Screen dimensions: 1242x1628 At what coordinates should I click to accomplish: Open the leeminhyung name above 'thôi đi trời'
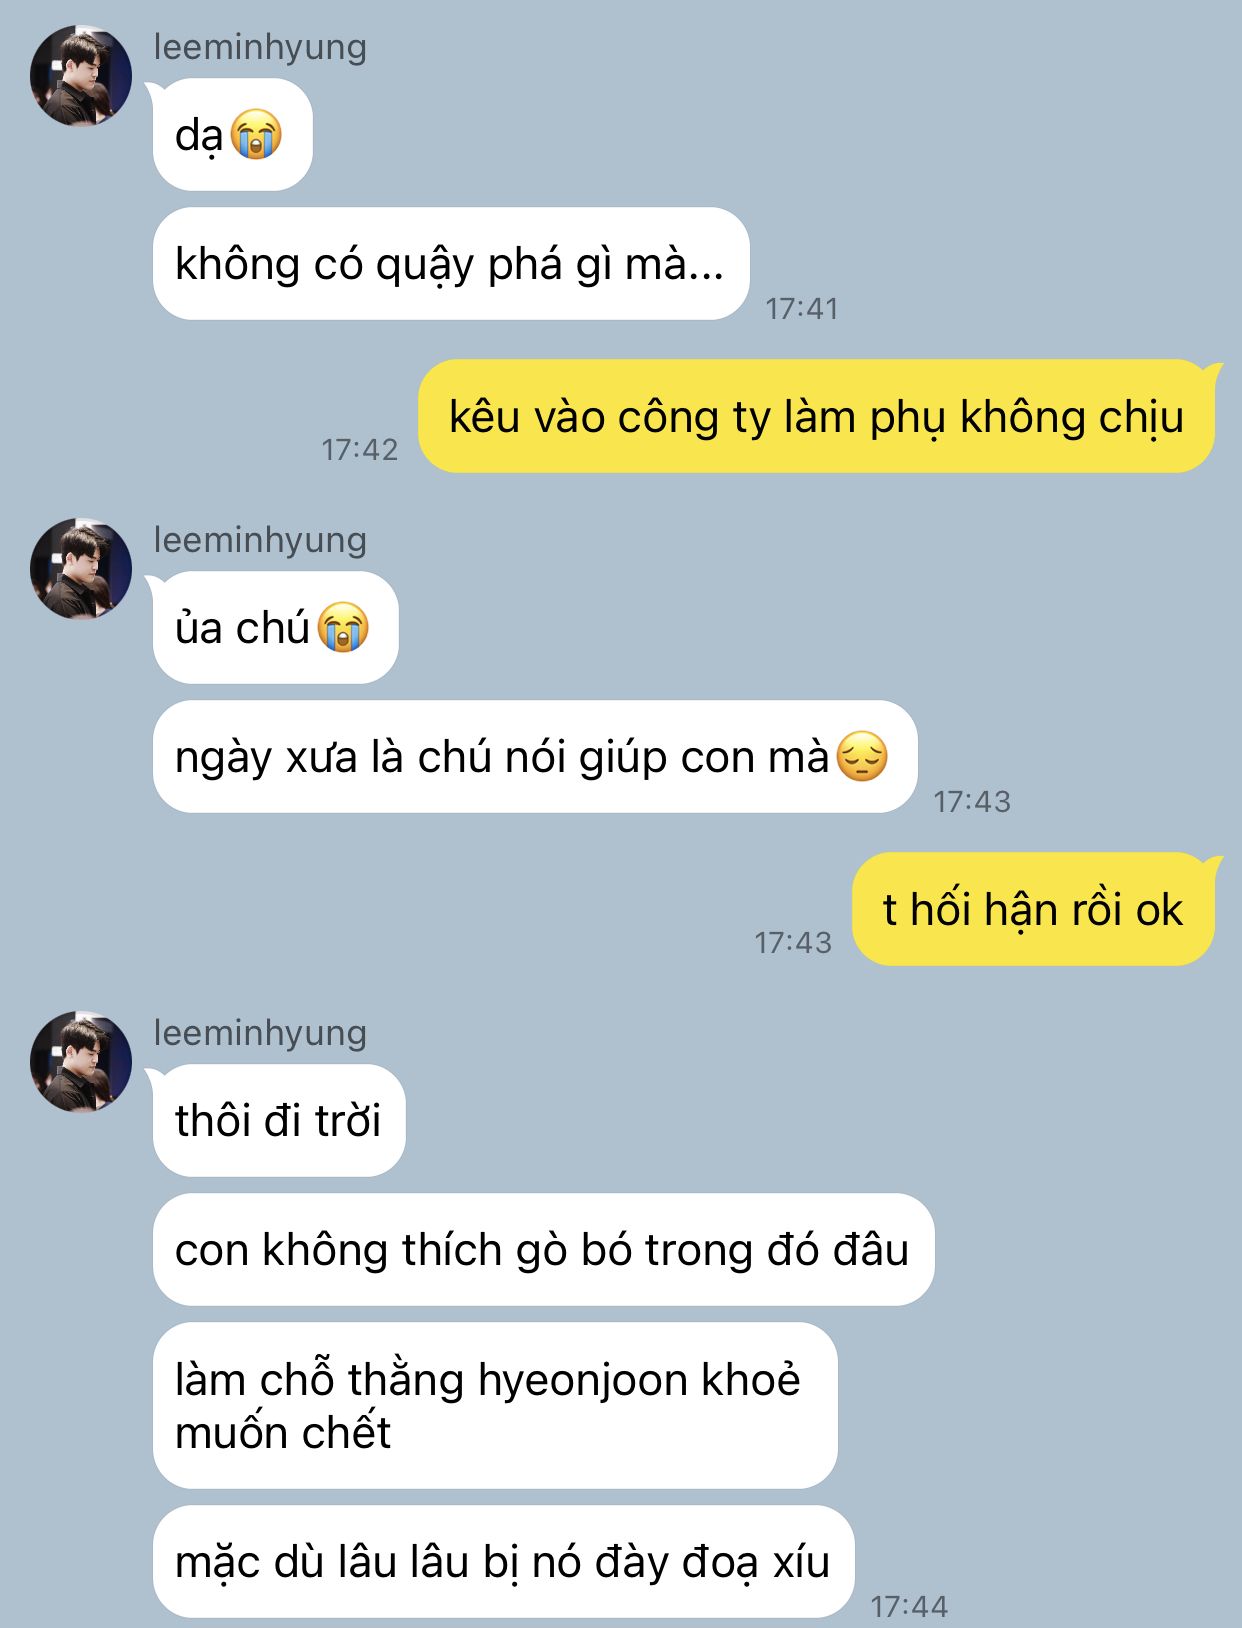[260, 1033]
